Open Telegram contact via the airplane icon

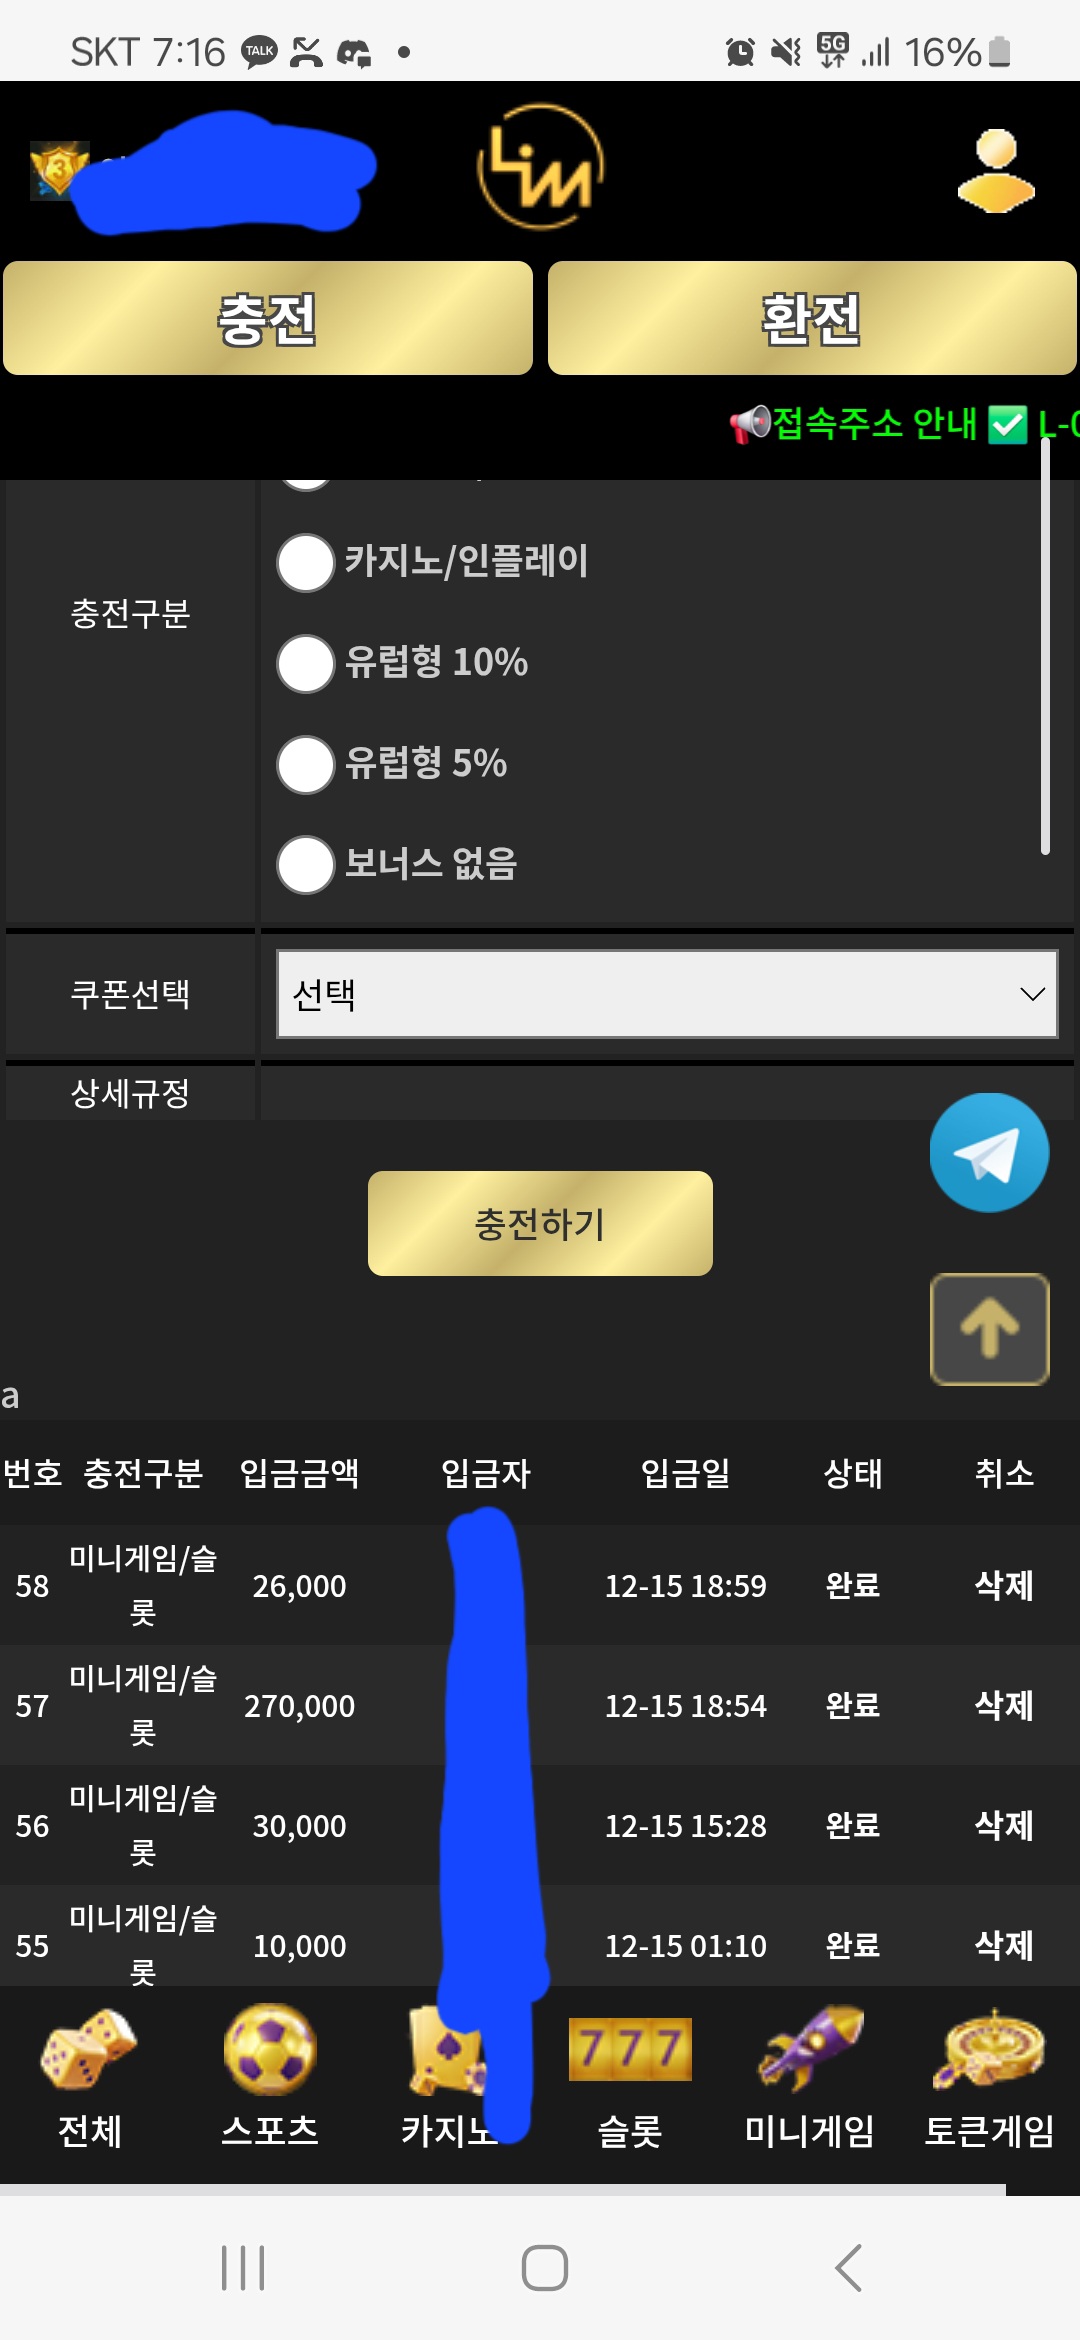988,1152
